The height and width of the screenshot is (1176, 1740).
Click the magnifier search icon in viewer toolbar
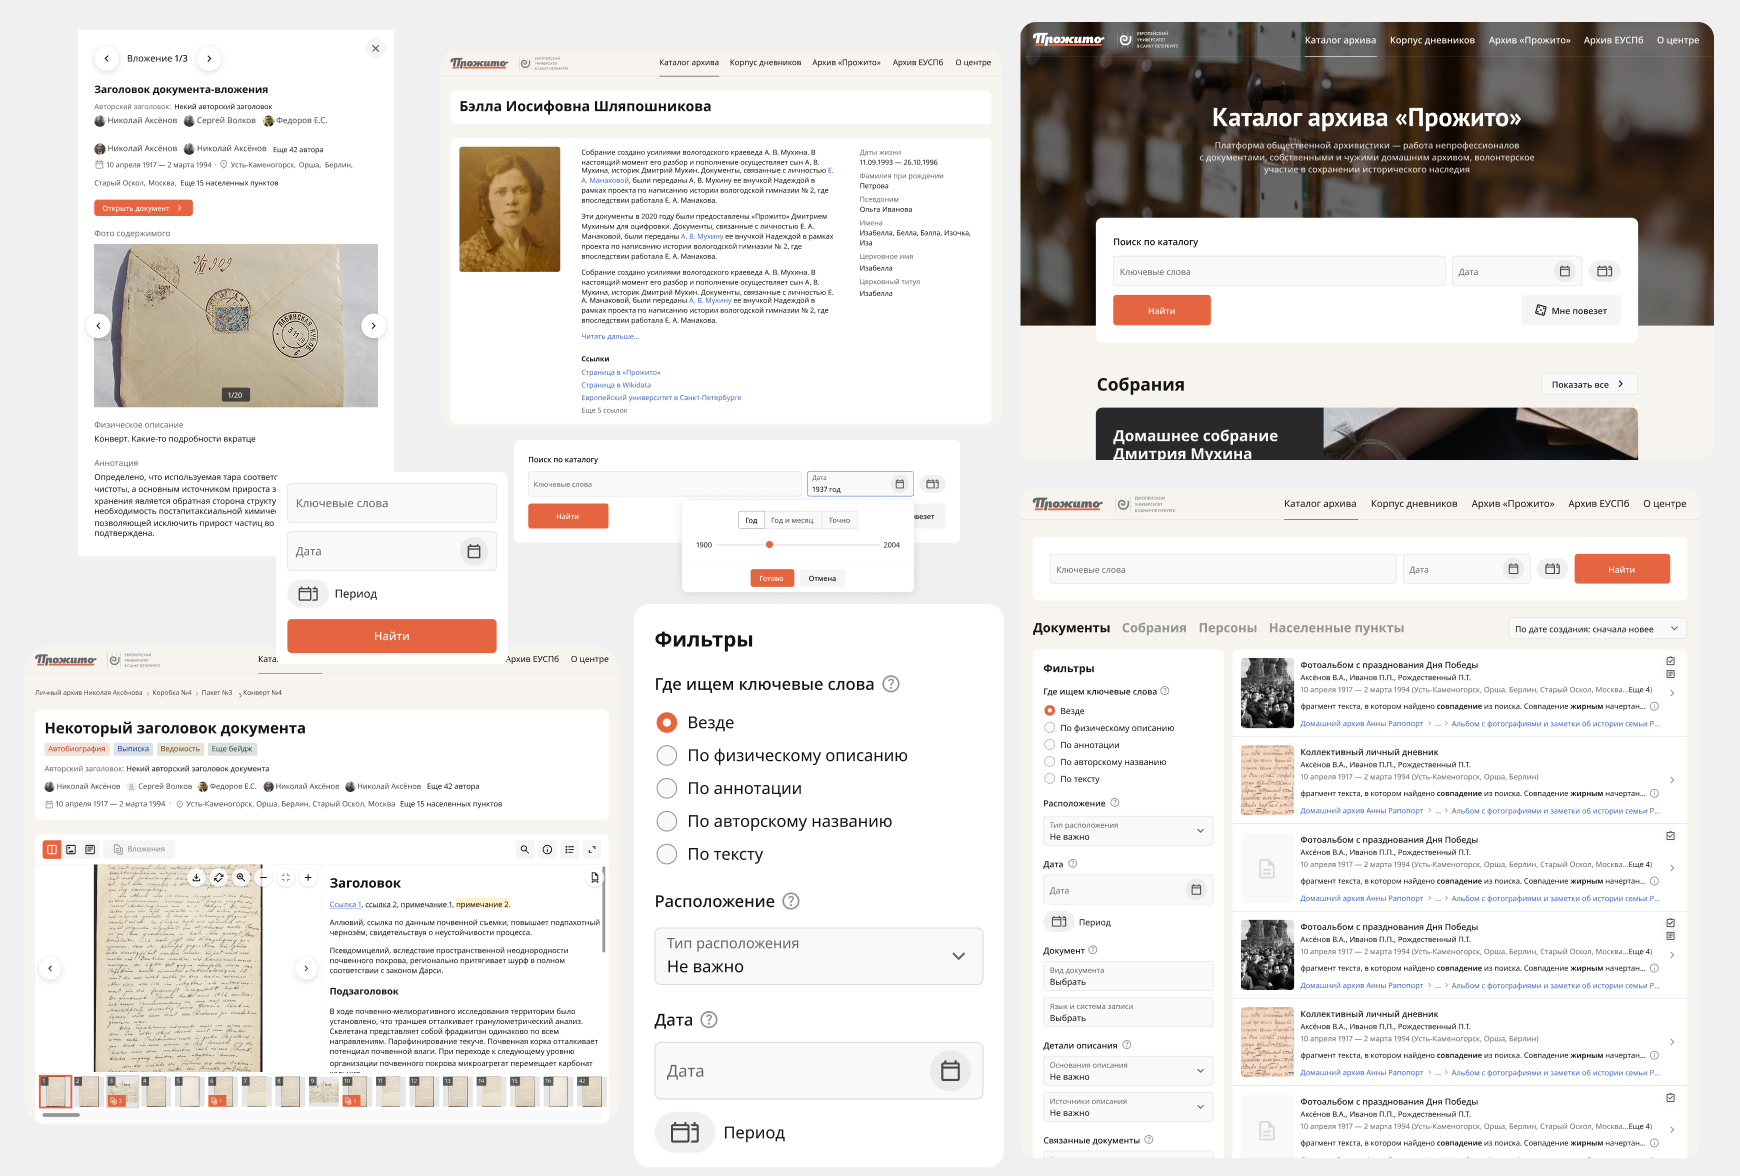point(524,848)
